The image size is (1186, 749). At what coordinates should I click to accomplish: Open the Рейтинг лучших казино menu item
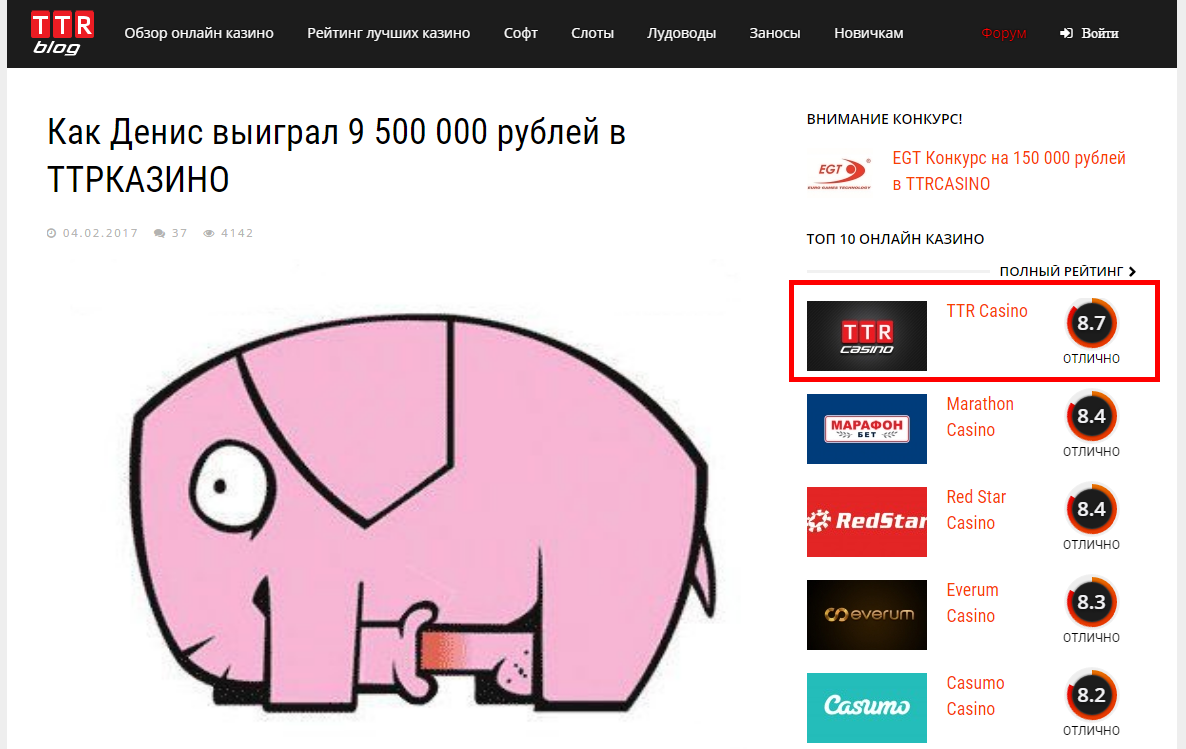[389, 33]
